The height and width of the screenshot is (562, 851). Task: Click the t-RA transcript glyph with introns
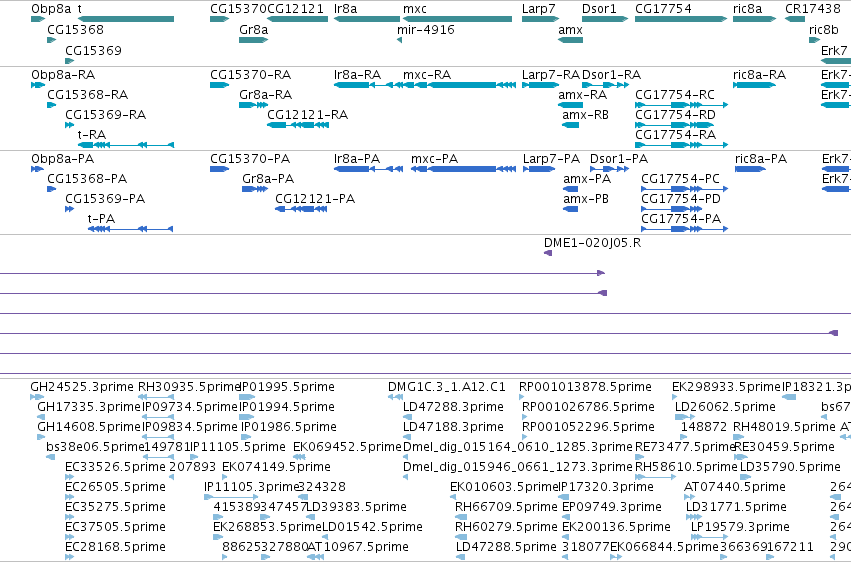point(126,145)
